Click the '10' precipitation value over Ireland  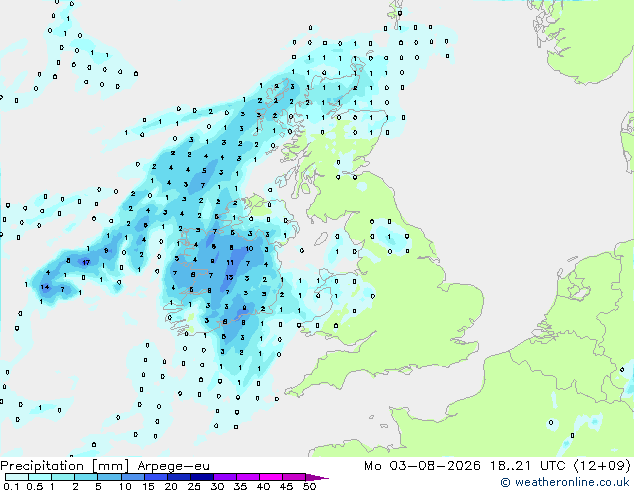click(249, 248)
